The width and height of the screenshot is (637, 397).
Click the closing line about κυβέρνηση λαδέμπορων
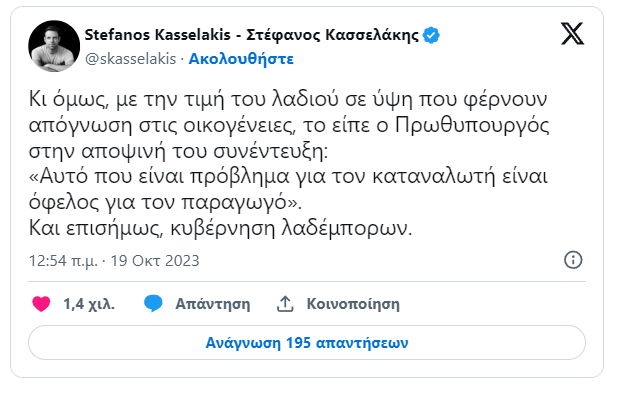tap(220, 228)
